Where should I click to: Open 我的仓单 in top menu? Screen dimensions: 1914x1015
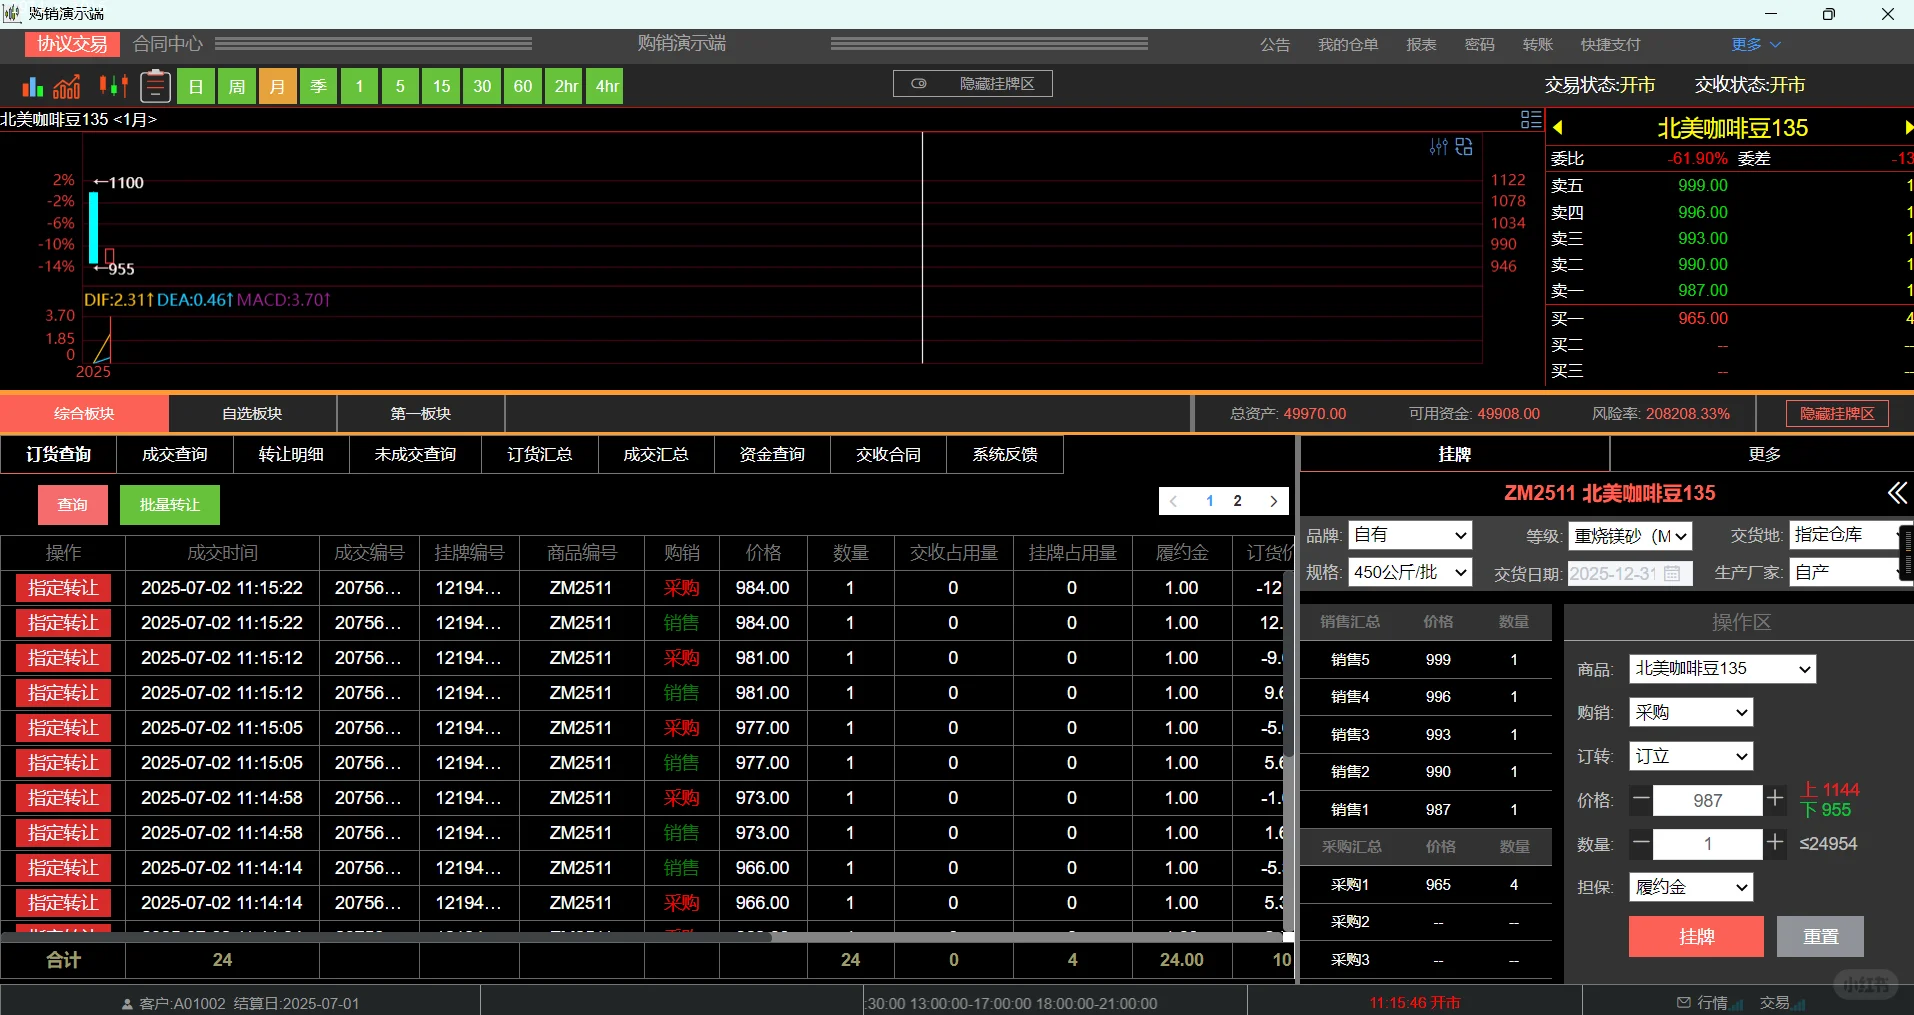pyautogui.click(x=1348, y=45)
